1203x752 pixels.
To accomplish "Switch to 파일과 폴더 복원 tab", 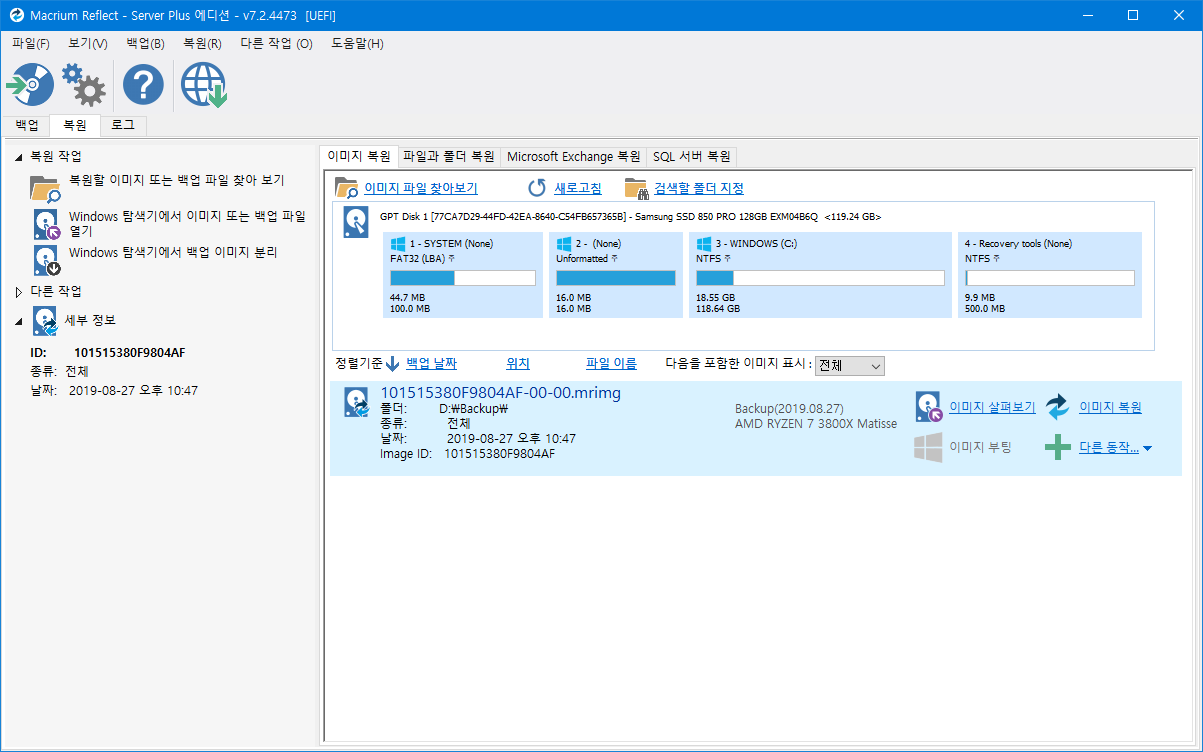I will pyautogui.click(x=448, y=157).
